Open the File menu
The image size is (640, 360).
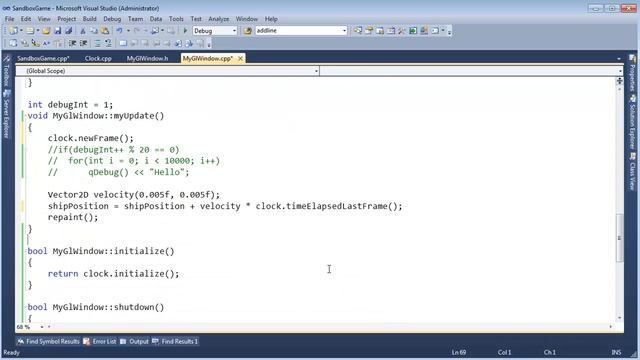pos(9,19)
